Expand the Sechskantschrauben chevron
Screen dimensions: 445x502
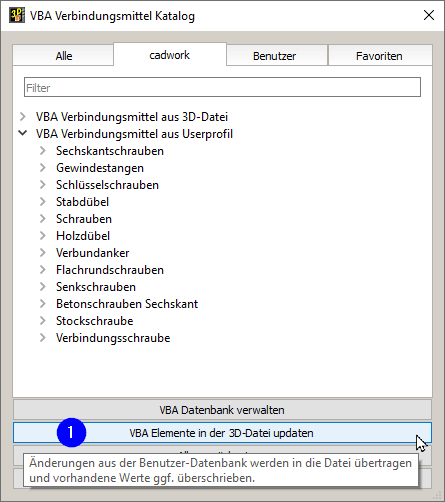[x=43, y=151]
